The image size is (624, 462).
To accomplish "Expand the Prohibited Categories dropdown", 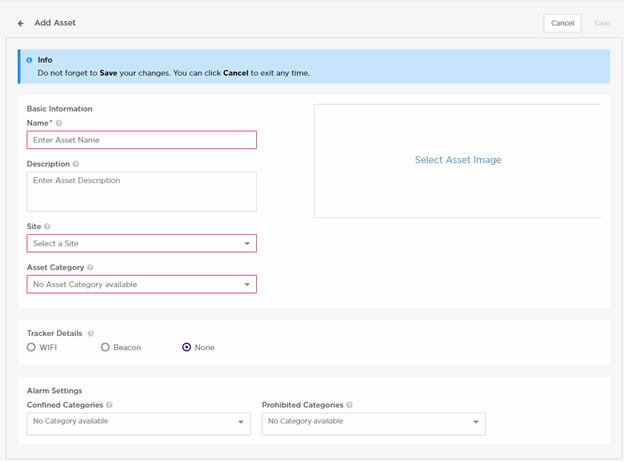I will point(373,422).
